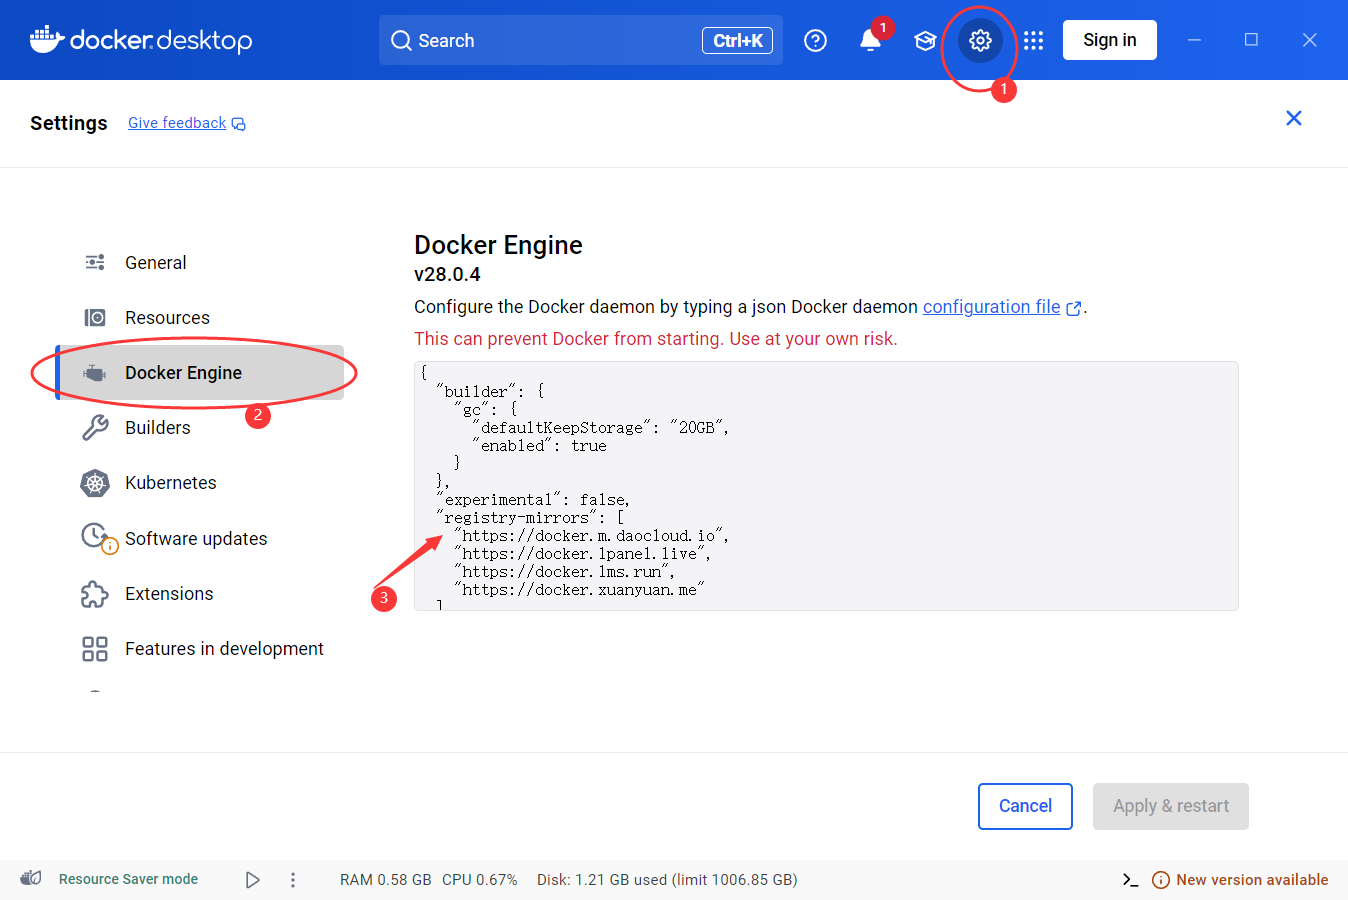The height and width of the screenshot is (900, 1348).
Task: Select the General tab
Action: 200,262
